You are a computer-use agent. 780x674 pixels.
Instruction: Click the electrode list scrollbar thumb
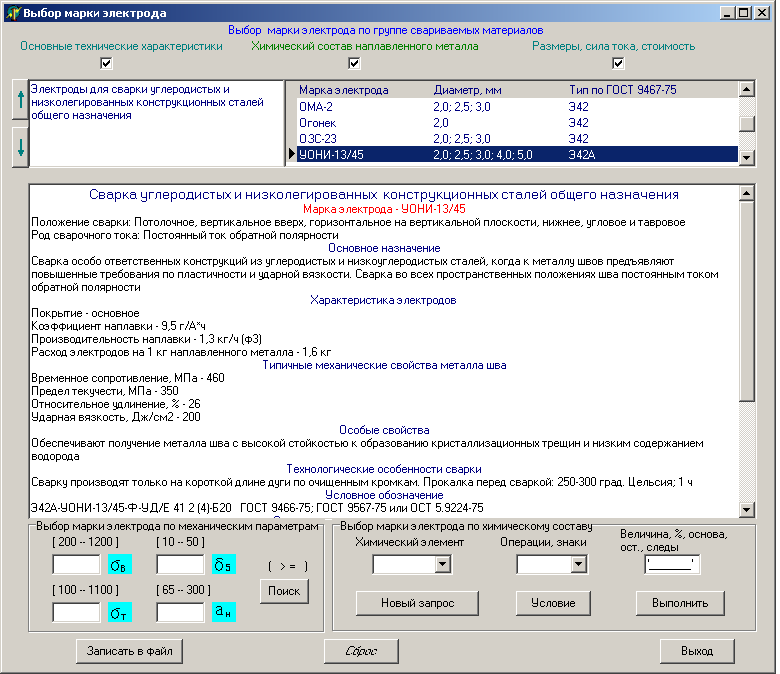[x=746, y=124]
